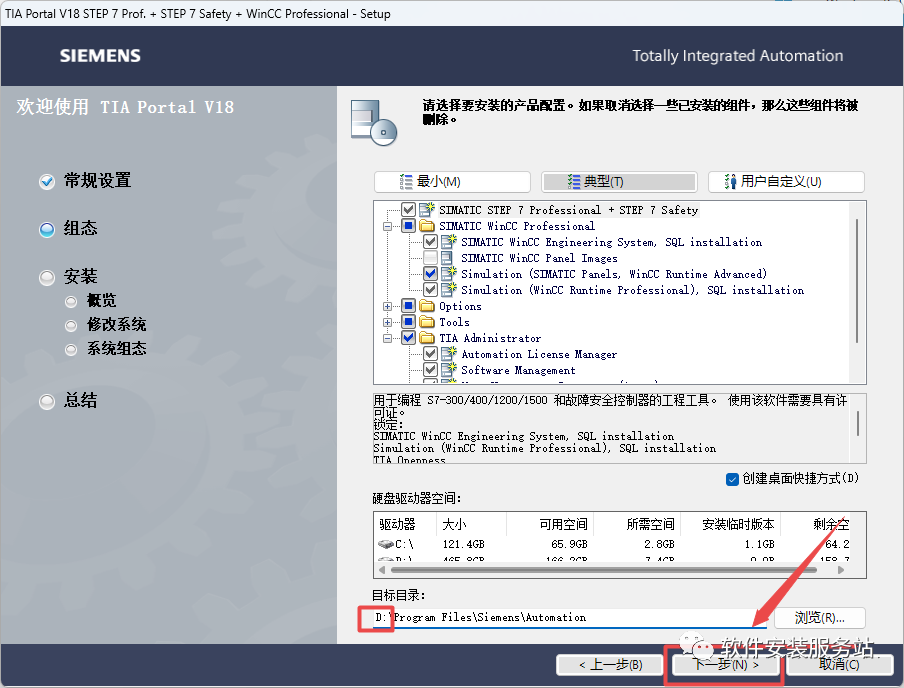Click the 典型 button list icon
This screenshot has width=904, height=688.
tap(574, 182)
